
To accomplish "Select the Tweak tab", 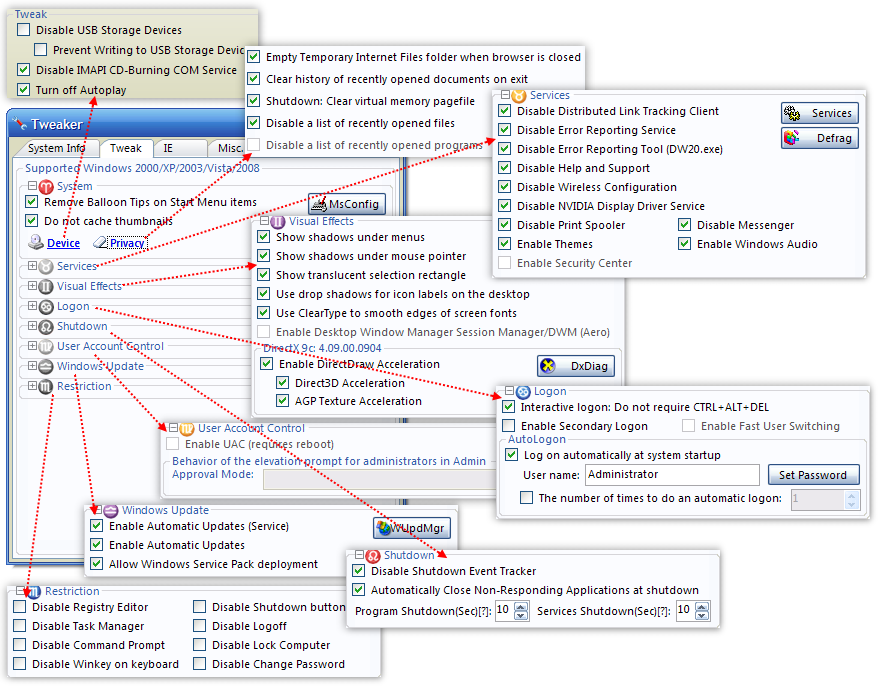I will 126,148.
